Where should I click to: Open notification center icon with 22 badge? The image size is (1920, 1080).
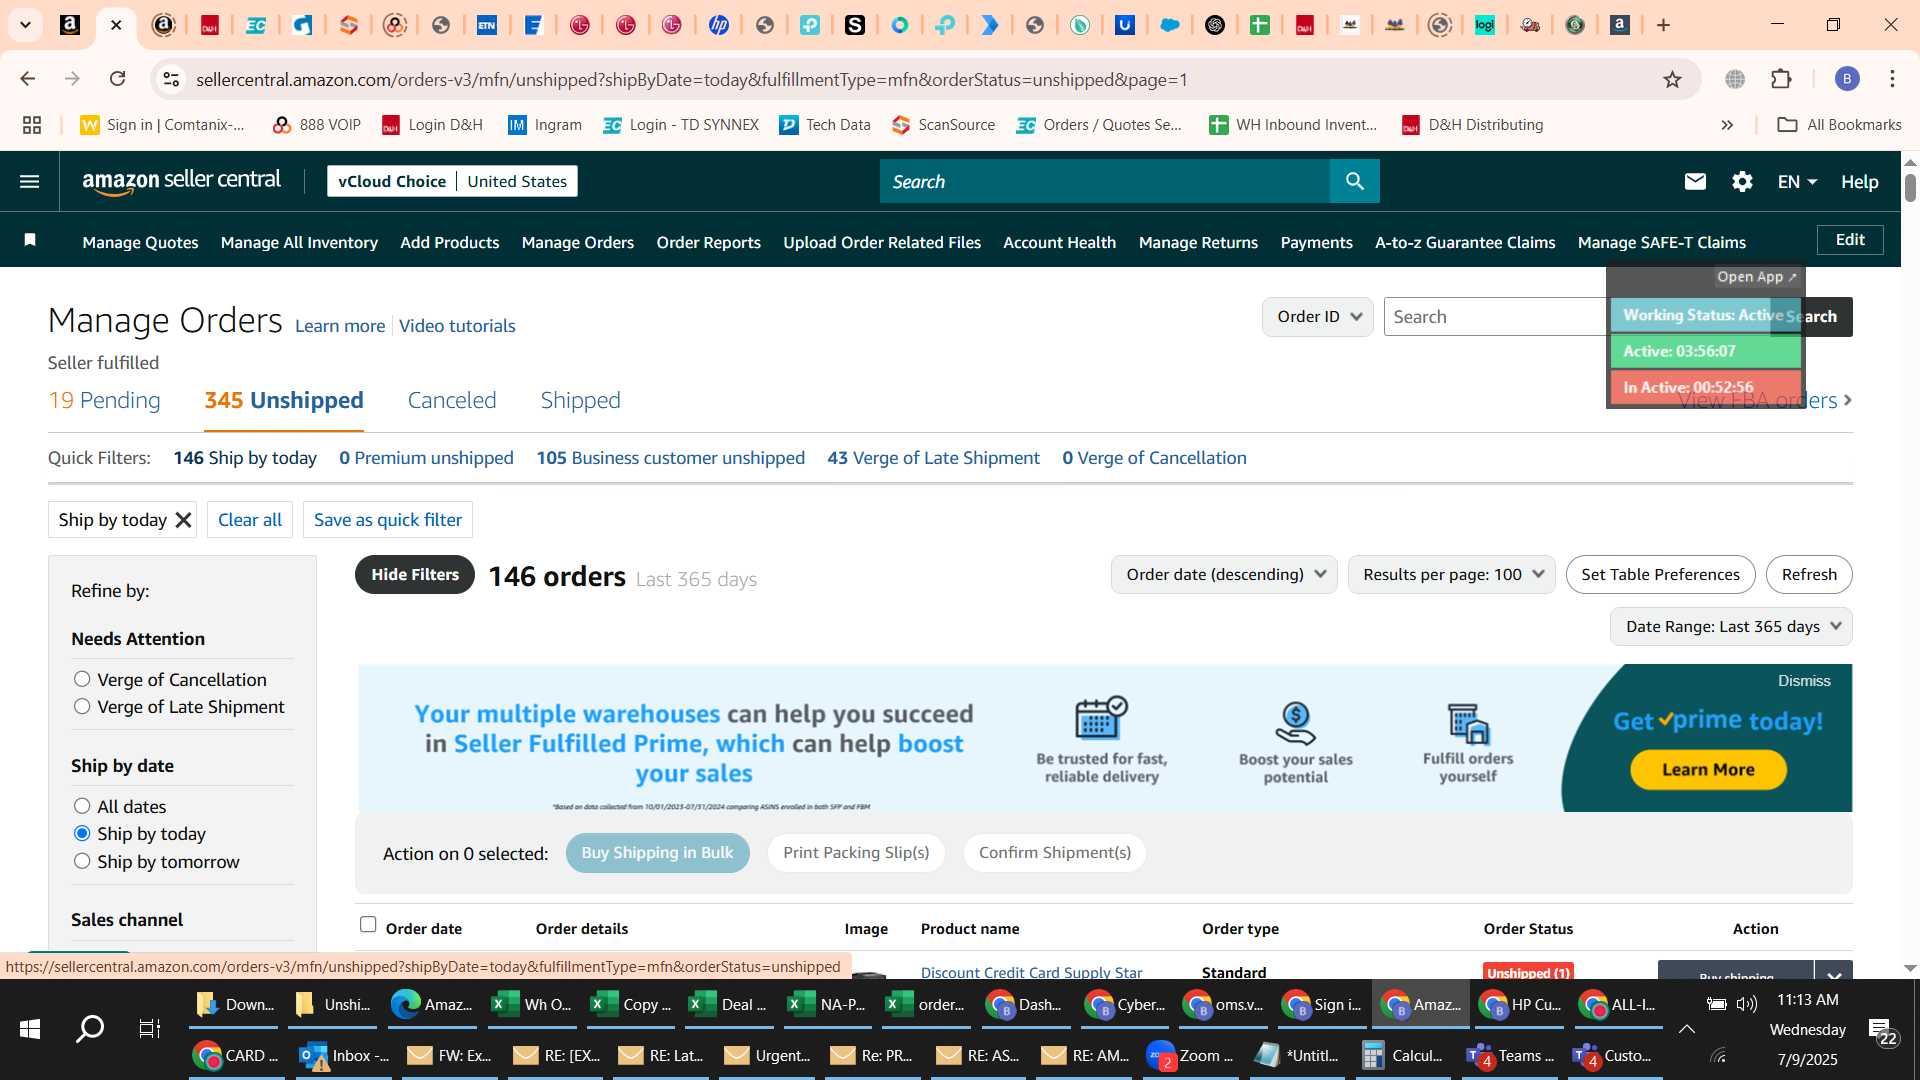coord(1883,1031)
